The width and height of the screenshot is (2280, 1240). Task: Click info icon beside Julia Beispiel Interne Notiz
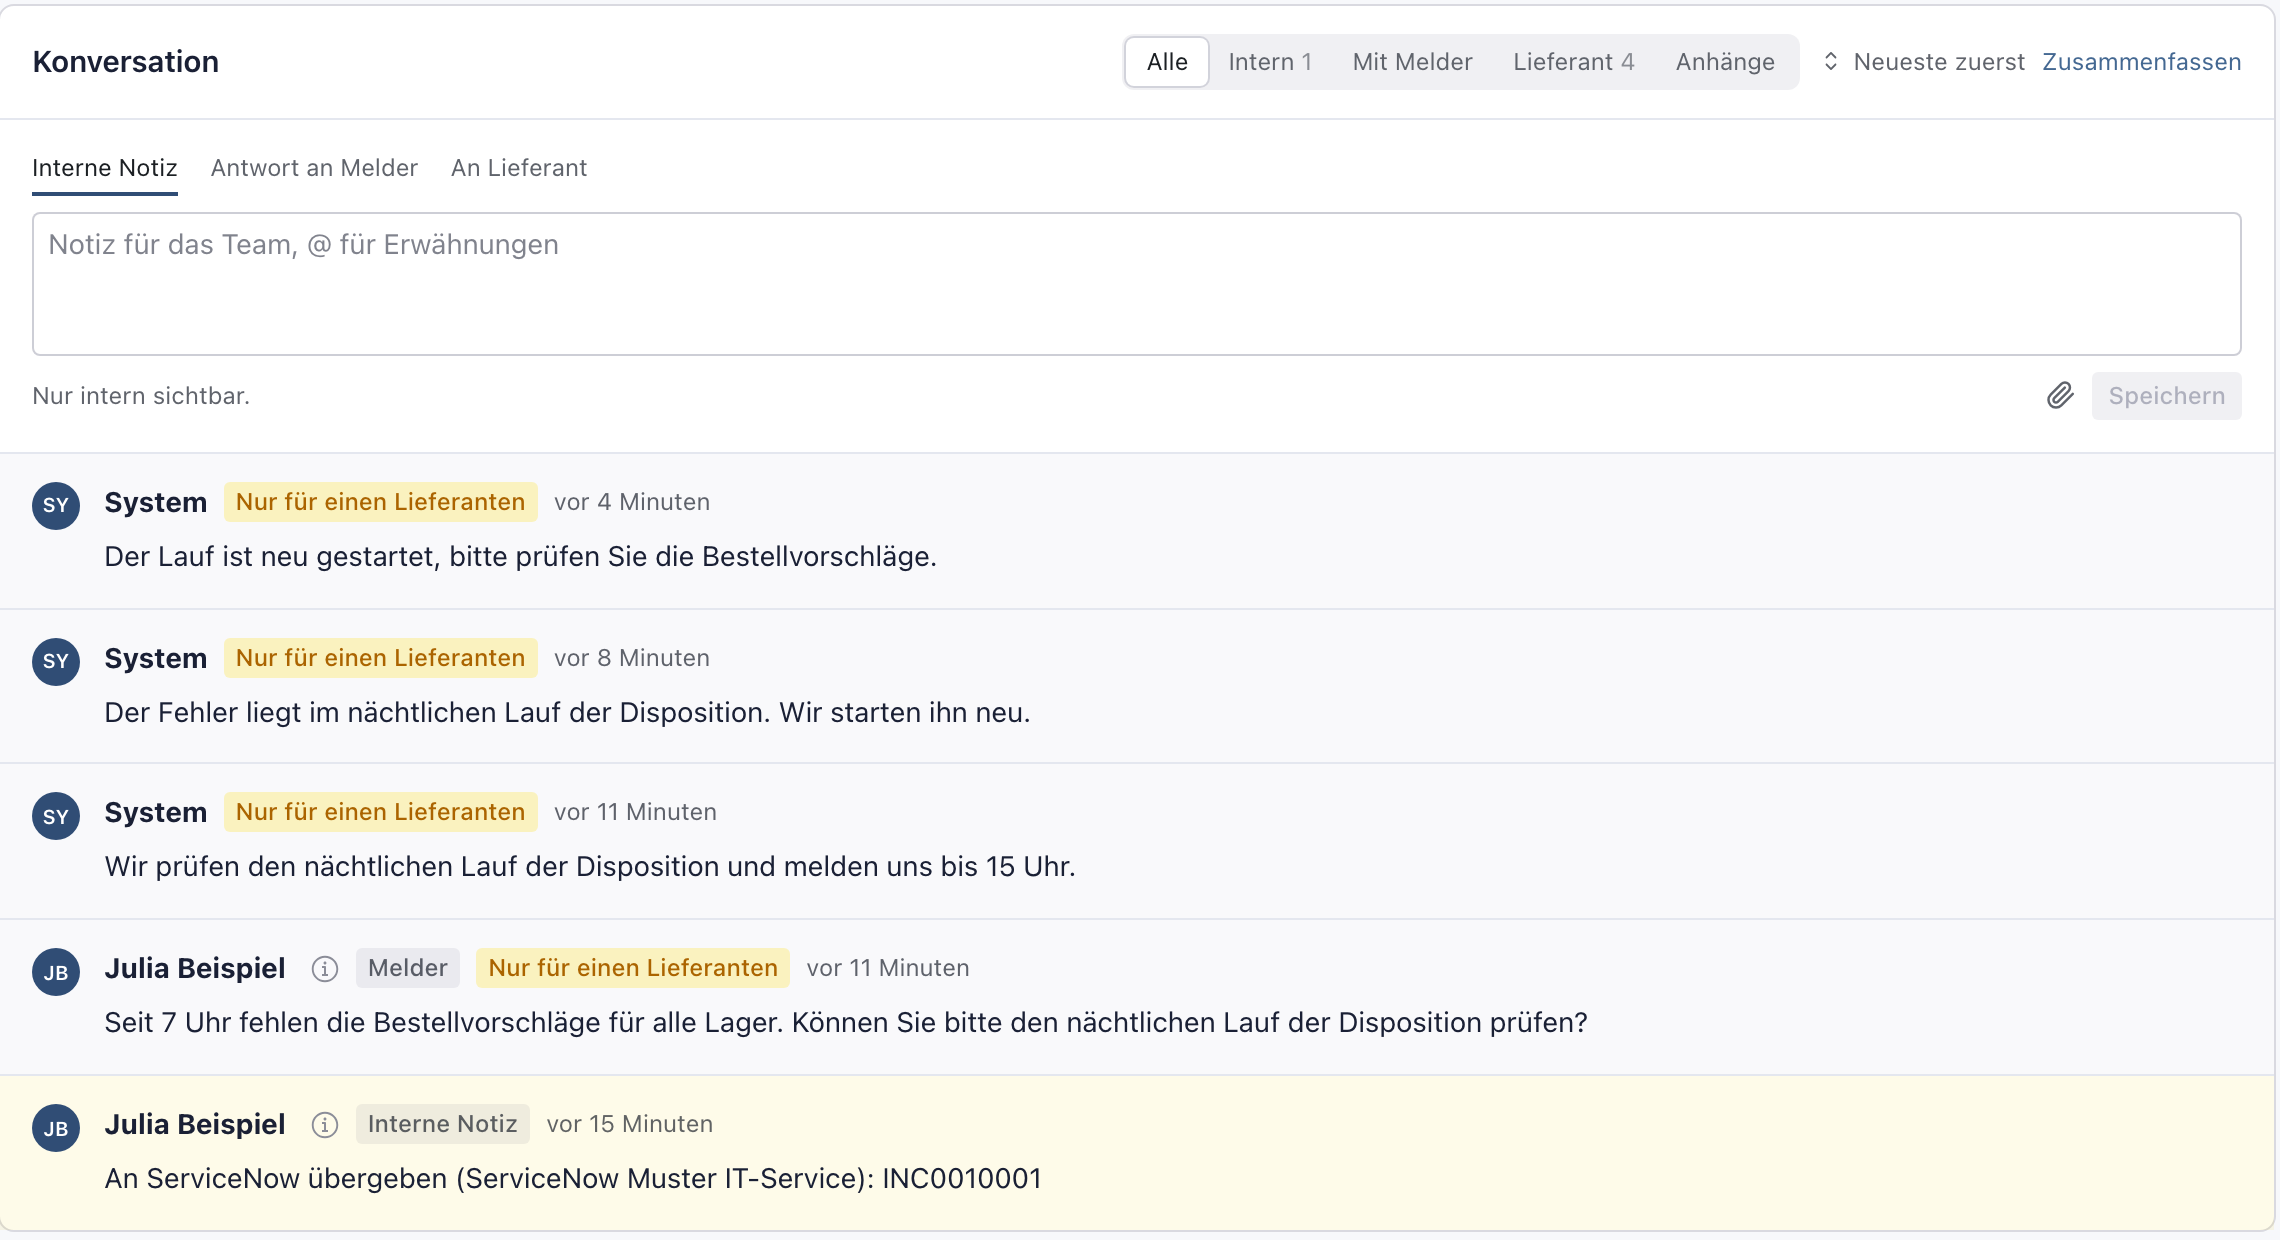point(325,1125)
